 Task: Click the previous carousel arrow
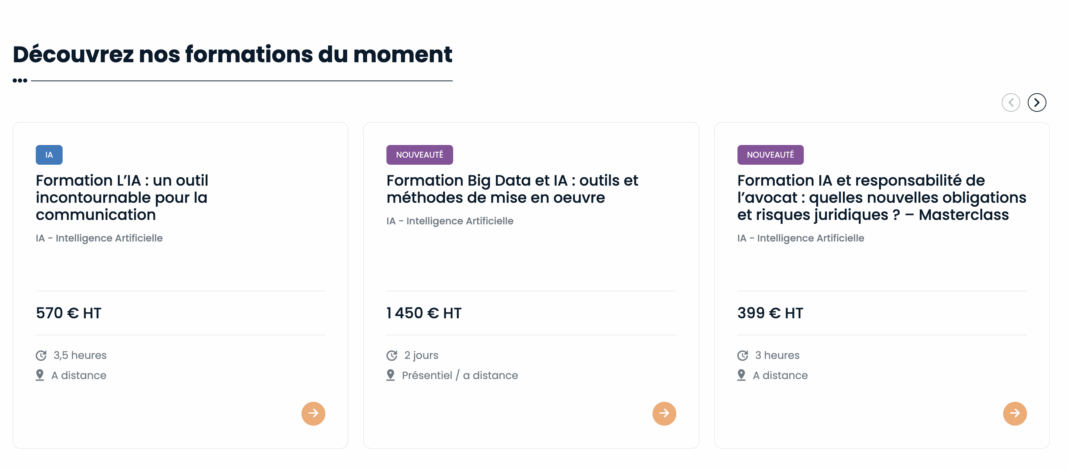point(1011,102)
